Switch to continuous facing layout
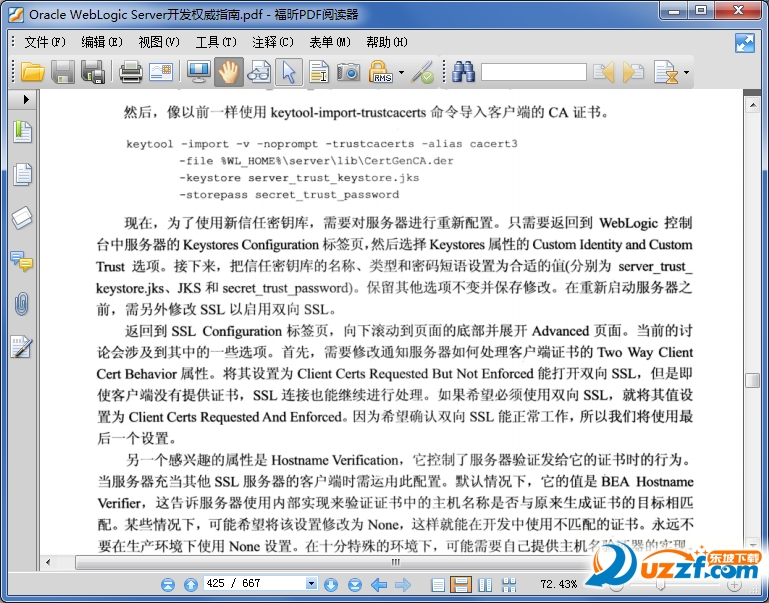Image resolution: width=769 pixels, height=603 pixels. point(509,584)
